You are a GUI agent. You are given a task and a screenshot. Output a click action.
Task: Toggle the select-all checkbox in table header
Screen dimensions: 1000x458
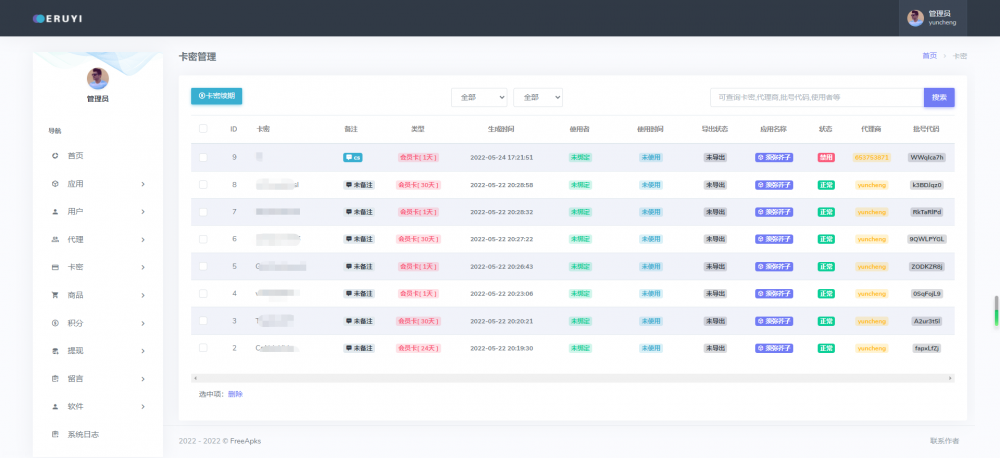pyautogui.click(x=203, y=128)
